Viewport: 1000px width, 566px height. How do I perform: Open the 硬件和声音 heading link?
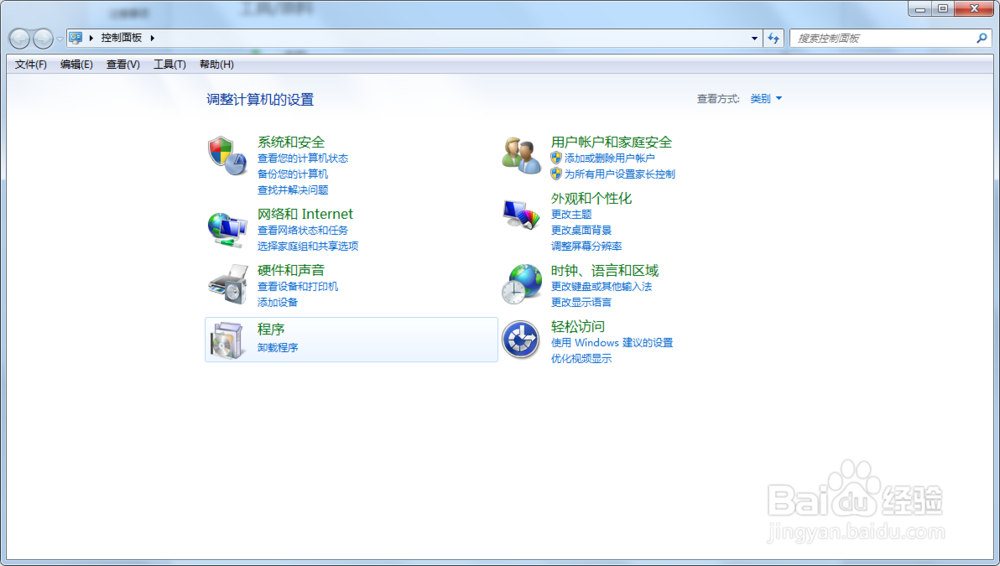[x=291, y=270]
